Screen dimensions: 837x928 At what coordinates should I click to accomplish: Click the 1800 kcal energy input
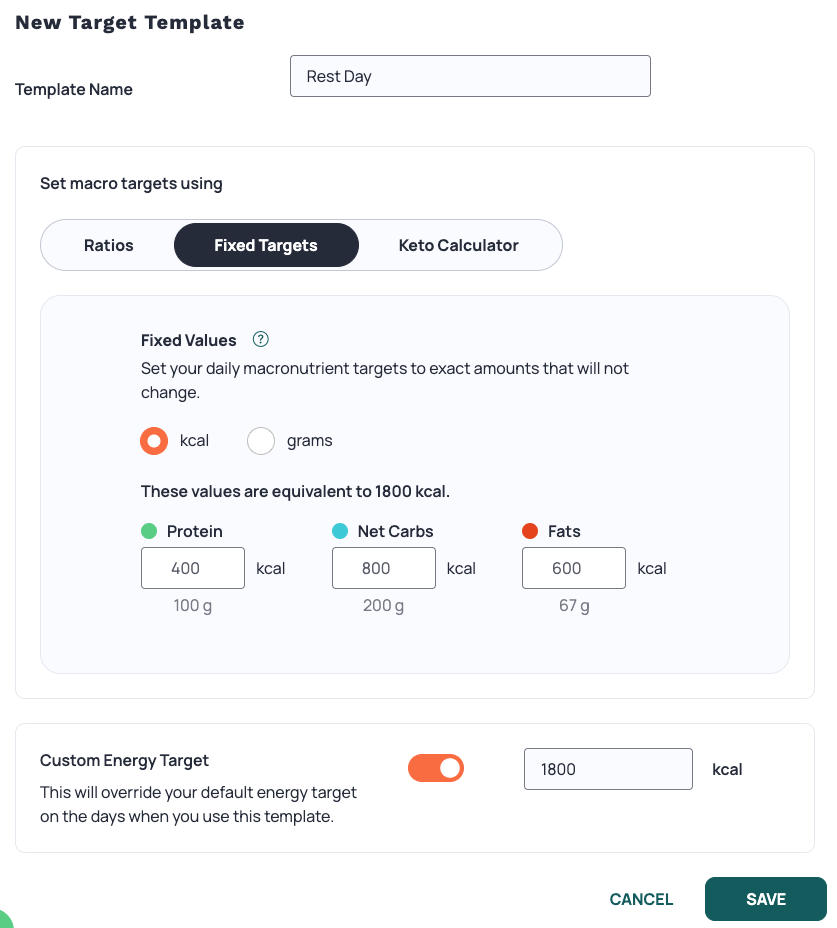(608, 768)
